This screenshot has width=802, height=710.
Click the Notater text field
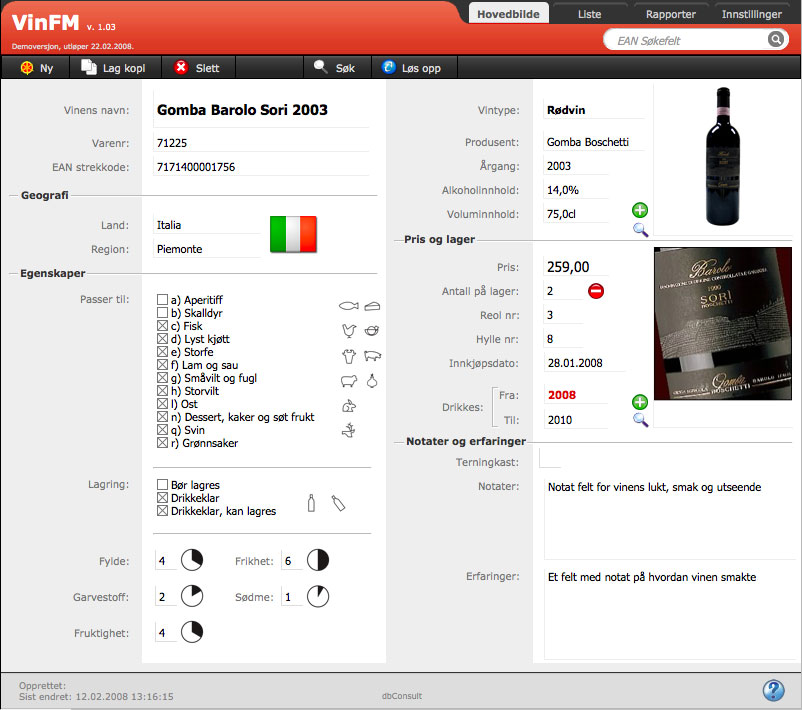668,517
